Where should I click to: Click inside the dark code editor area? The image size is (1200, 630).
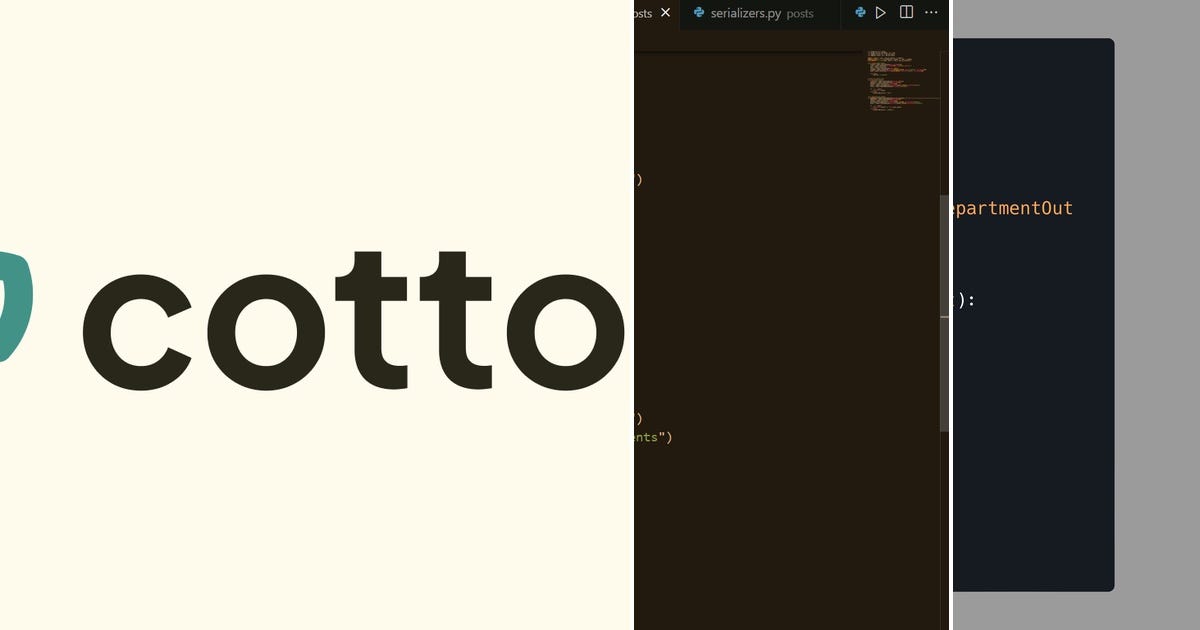coord(780,300)
